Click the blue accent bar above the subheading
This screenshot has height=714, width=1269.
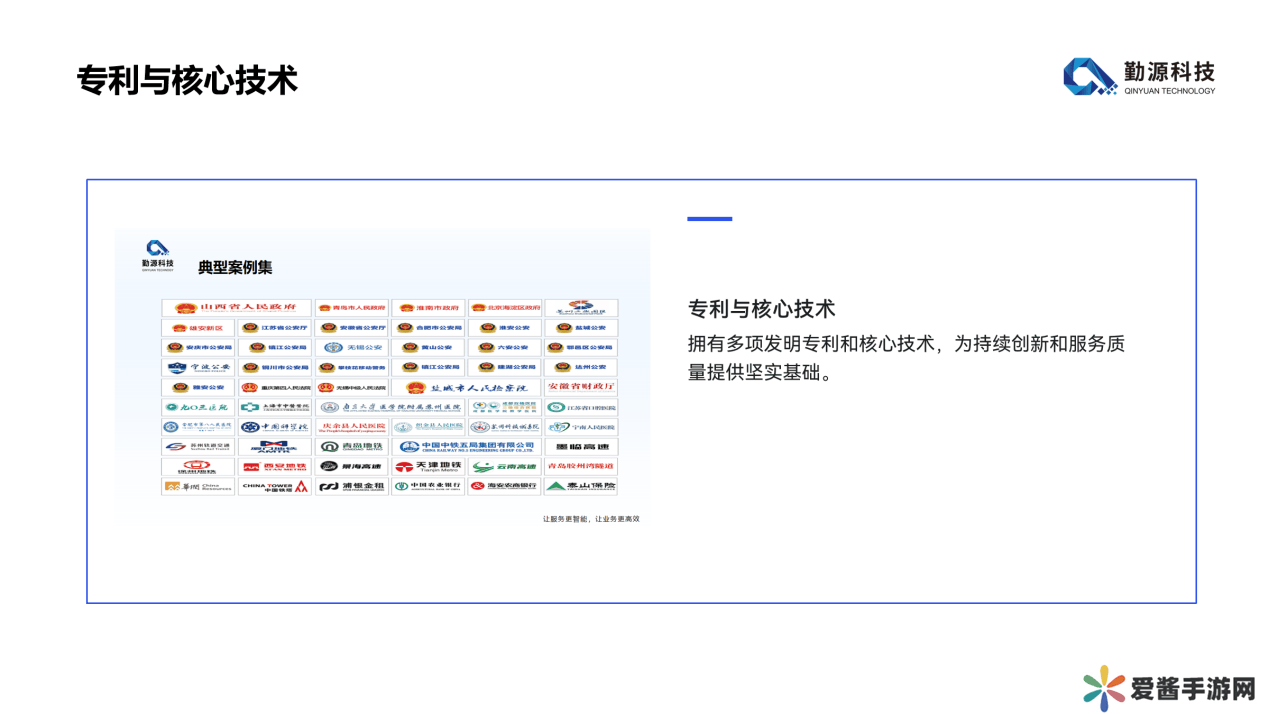[709, 218]
